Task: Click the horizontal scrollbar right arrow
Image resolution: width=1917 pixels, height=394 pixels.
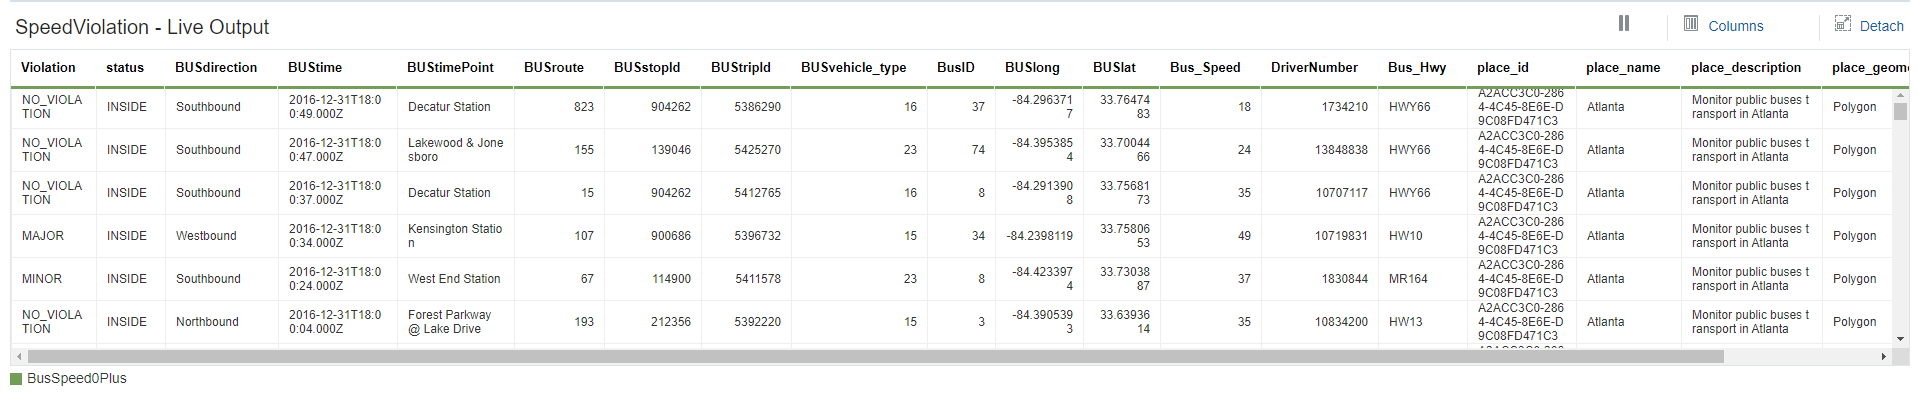Action: click(x=1884, y=356)
